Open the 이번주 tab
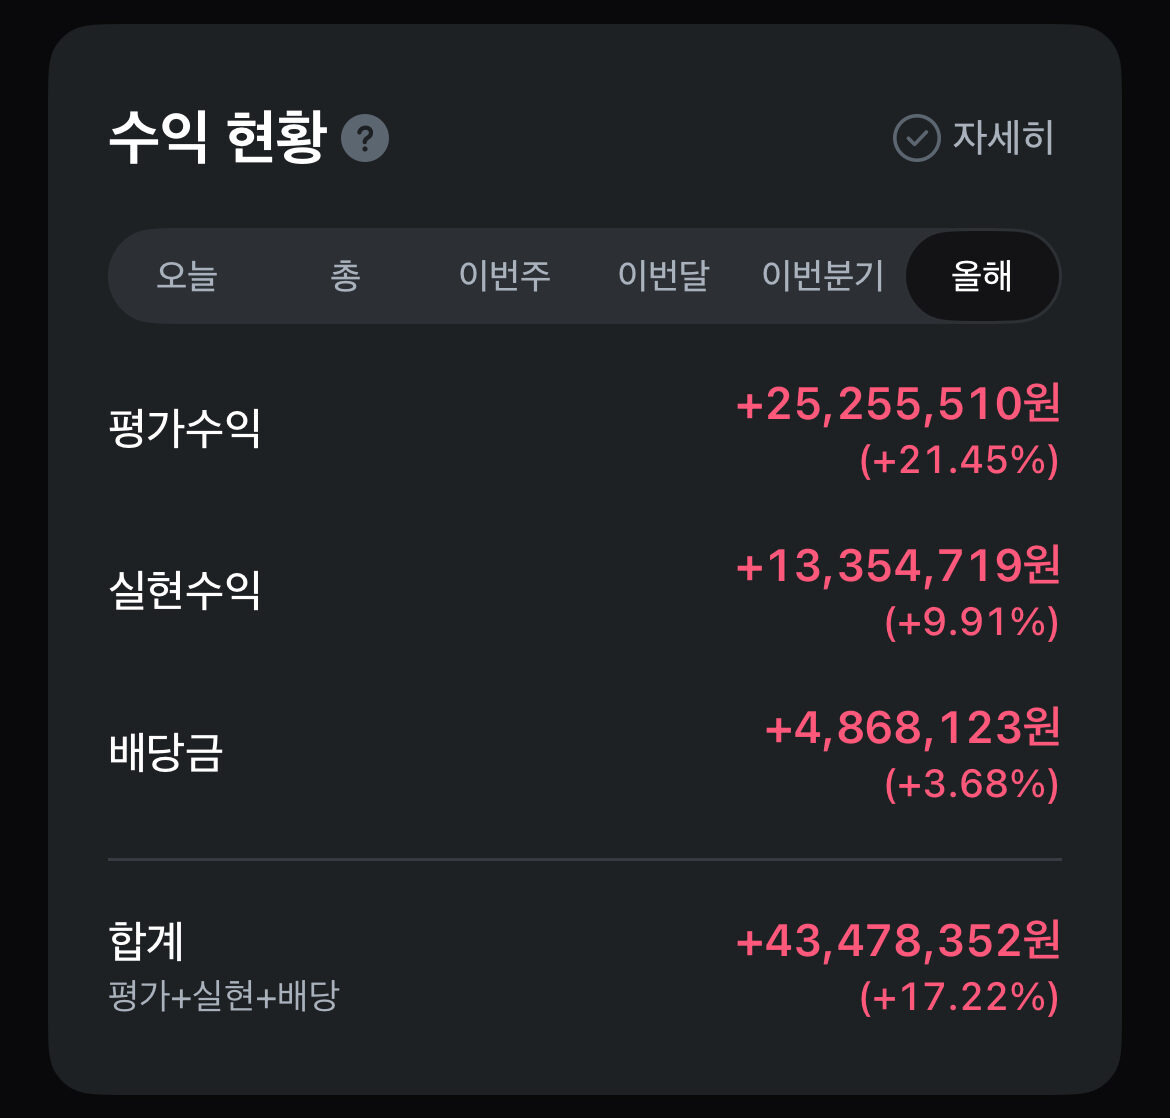 tap(504, 276)
